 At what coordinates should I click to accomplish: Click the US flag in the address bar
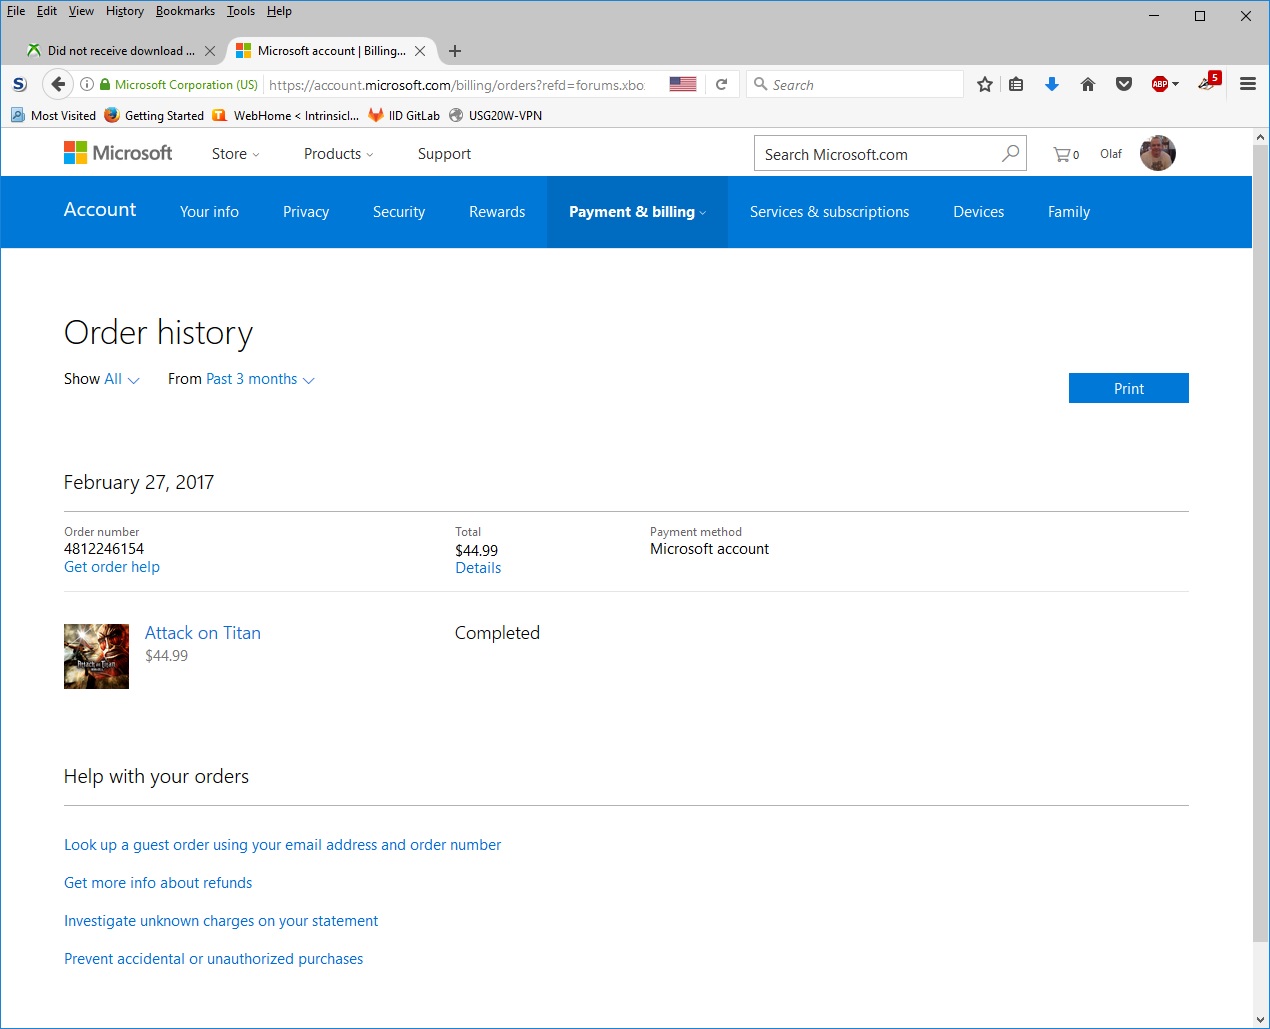coord(682,84)
